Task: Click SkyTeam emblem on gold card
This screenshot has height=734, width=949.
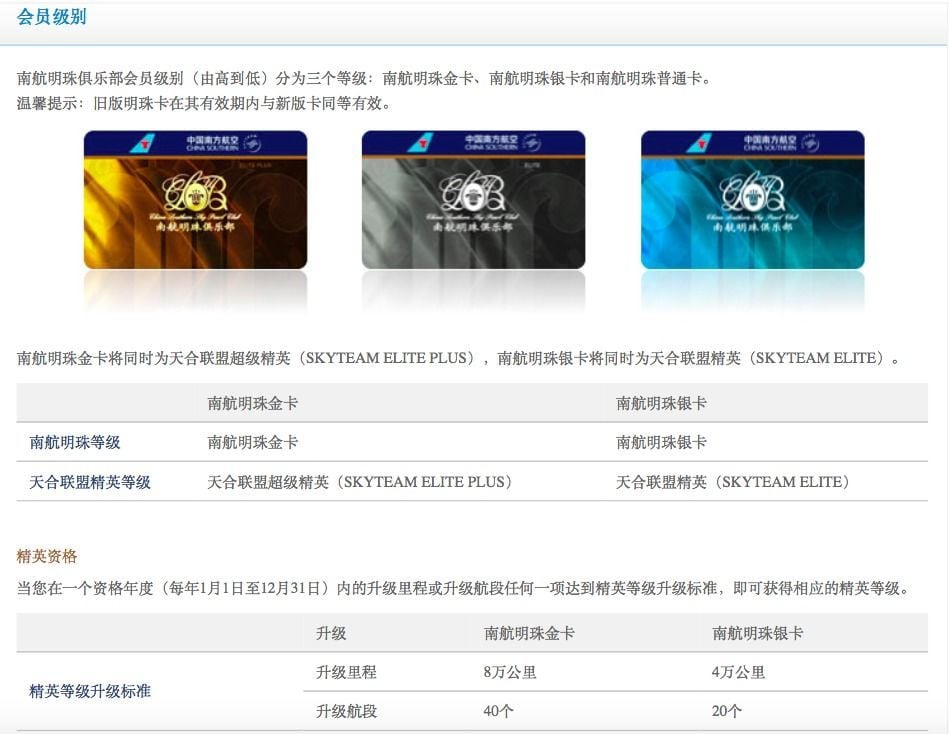Action: [x=252, y=143]
